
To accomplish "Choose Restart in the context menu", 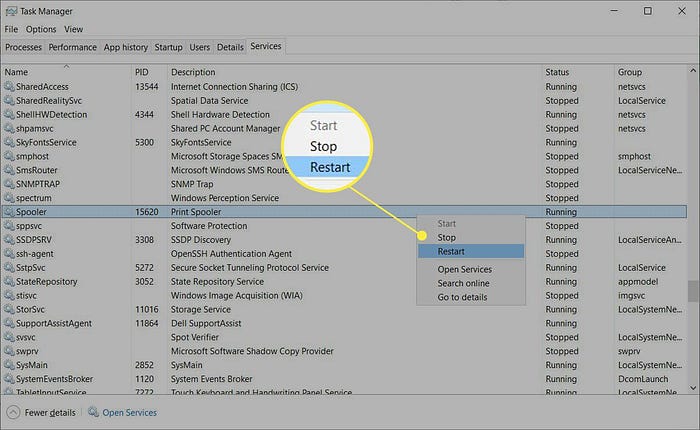I will point(471,251).
